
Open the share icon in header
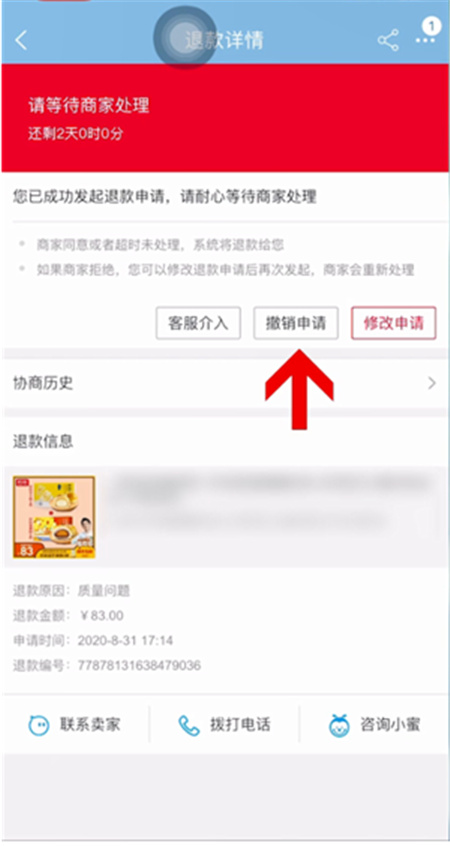pyautogui.click(x=388, y=40)
